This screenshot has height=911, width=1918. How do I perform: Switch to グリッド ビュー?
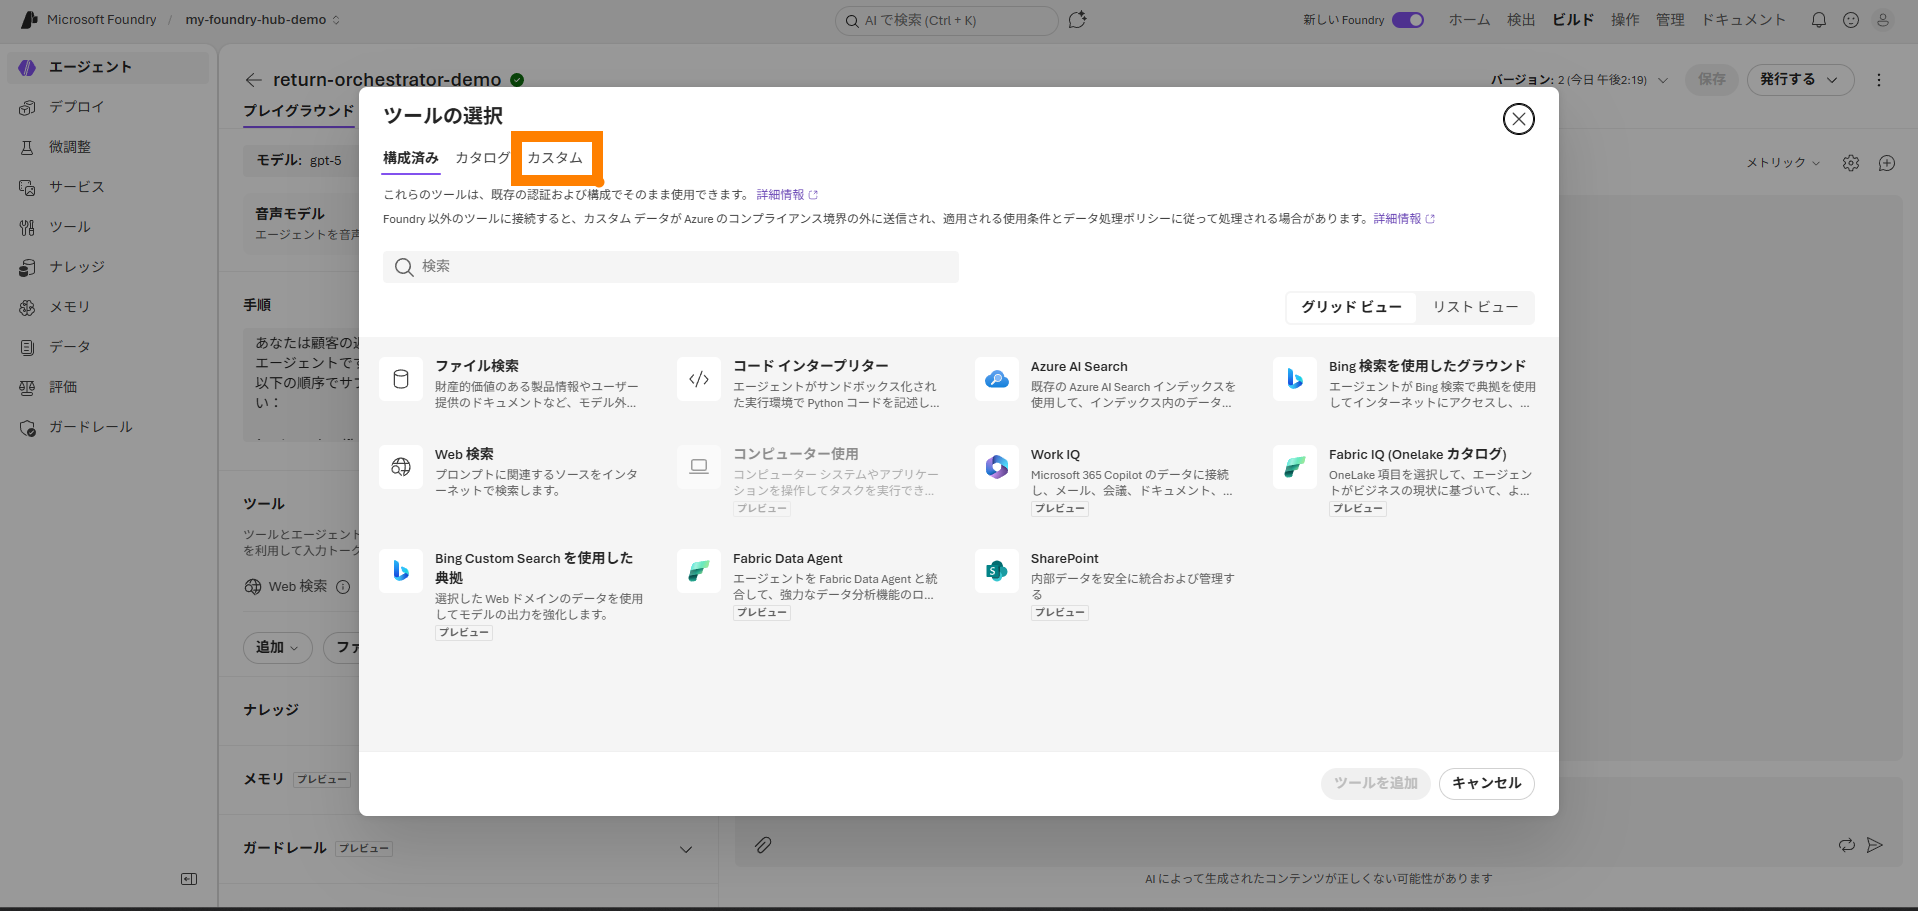click(1351, 307)
